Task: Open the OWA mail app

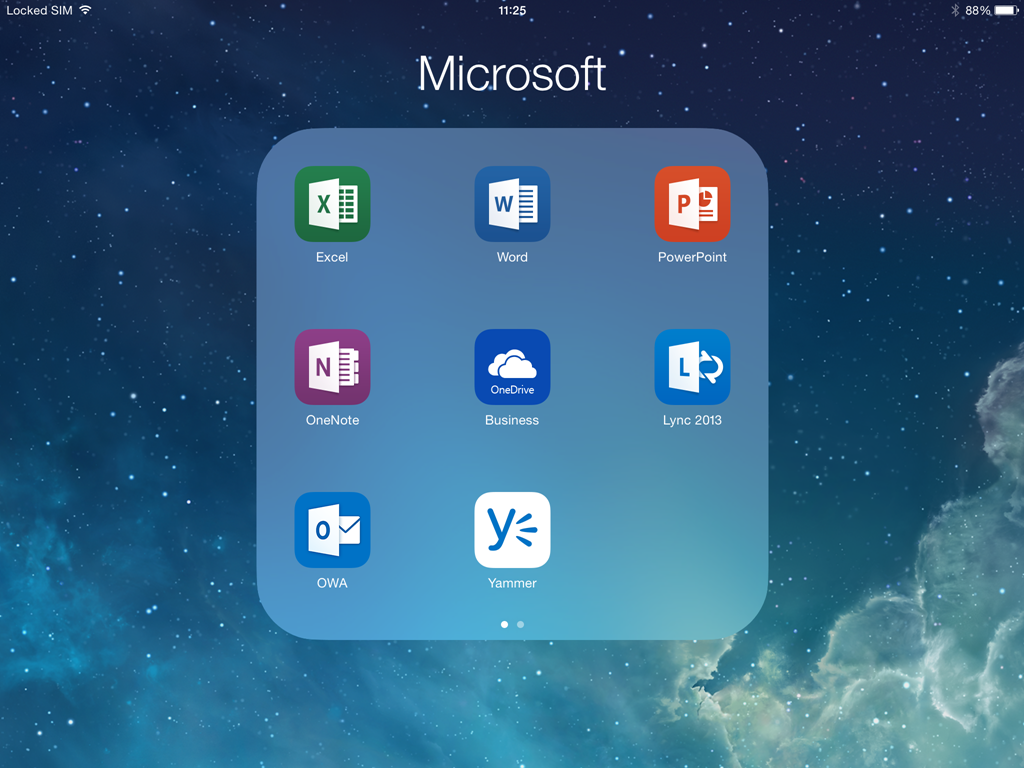Action: 332,530
